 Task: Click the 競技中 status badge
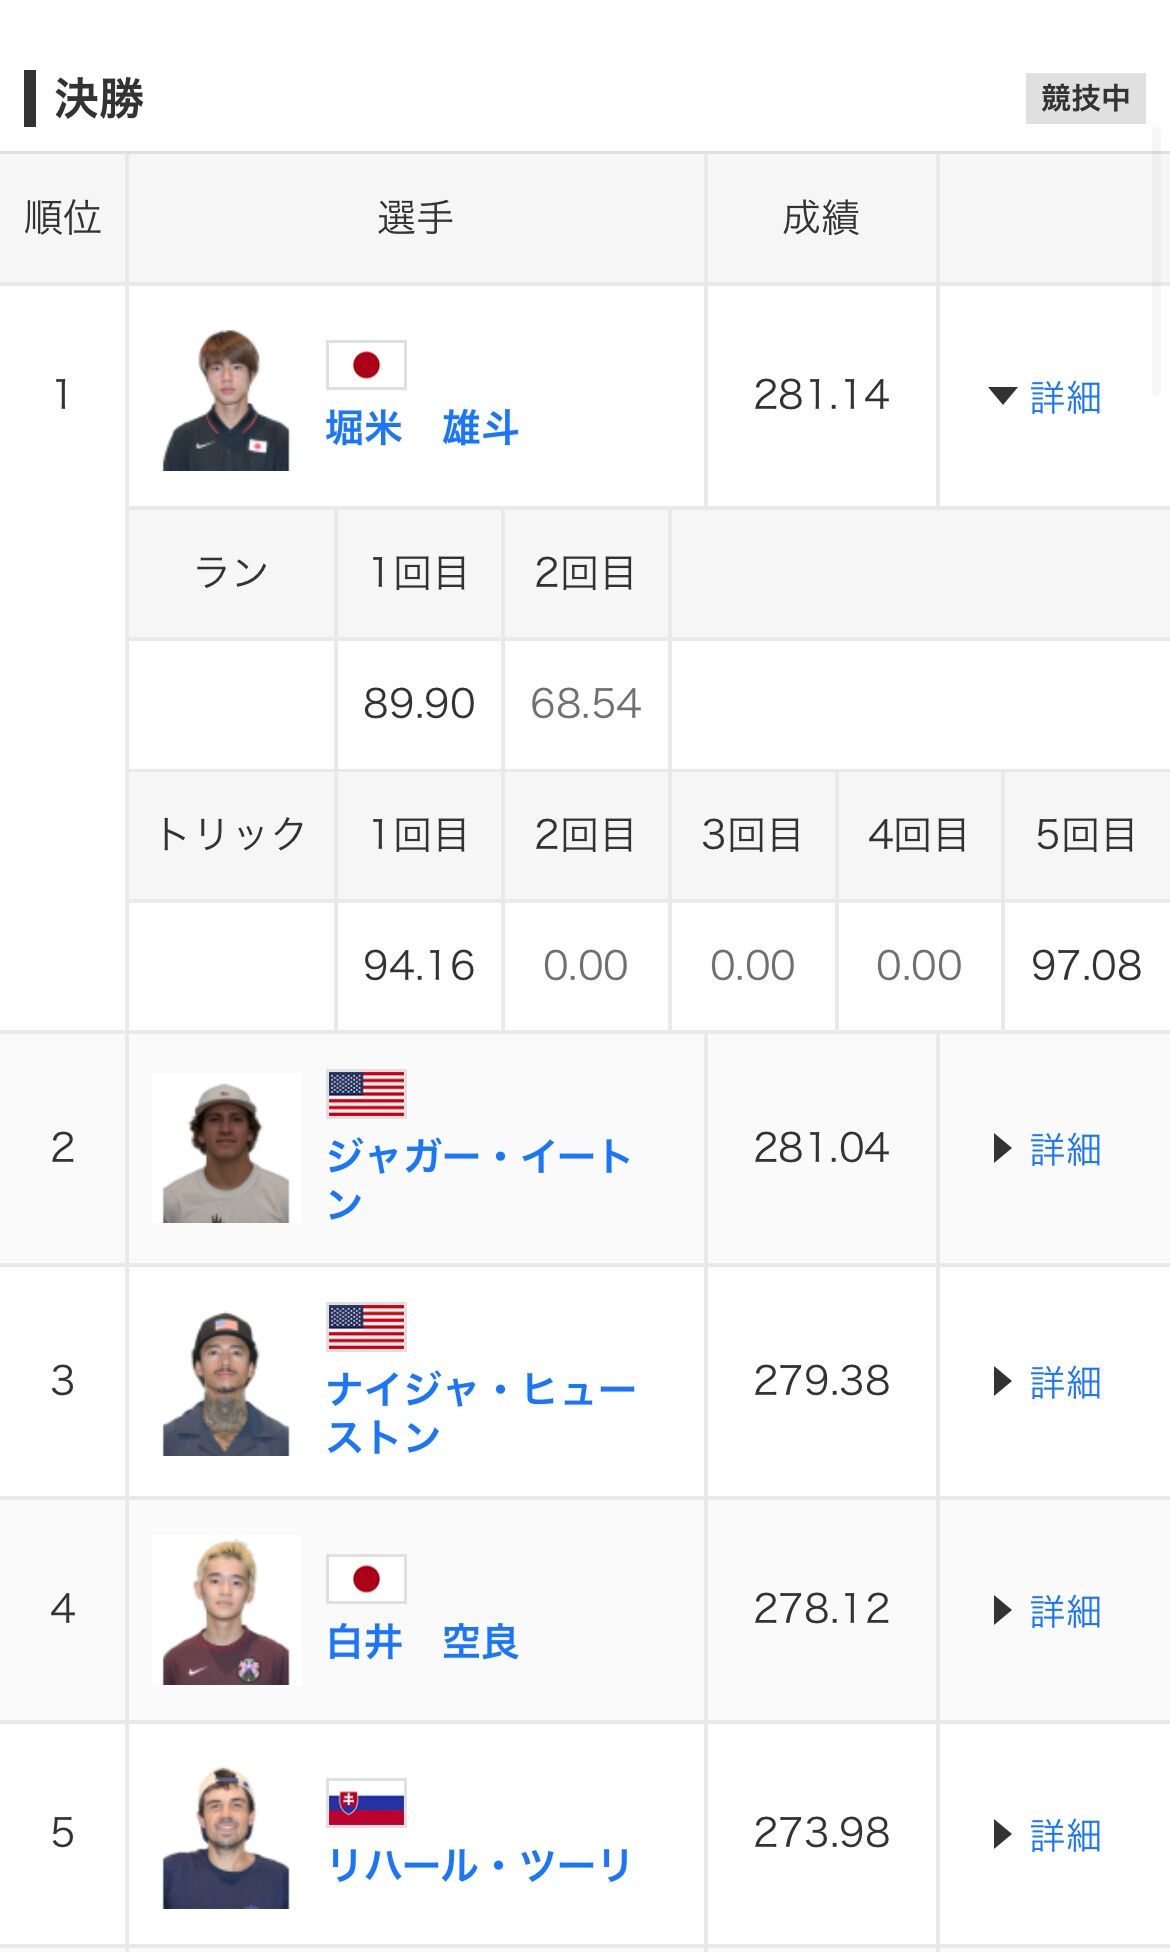tap(1085, 98)
